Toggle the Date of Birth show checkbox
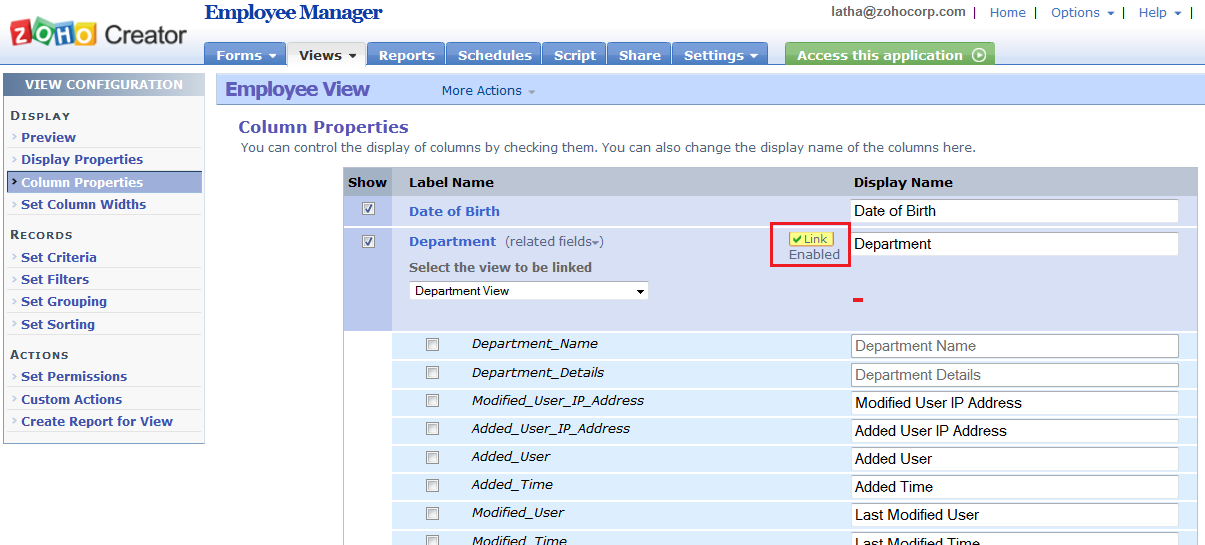 [x=368, y=210]
